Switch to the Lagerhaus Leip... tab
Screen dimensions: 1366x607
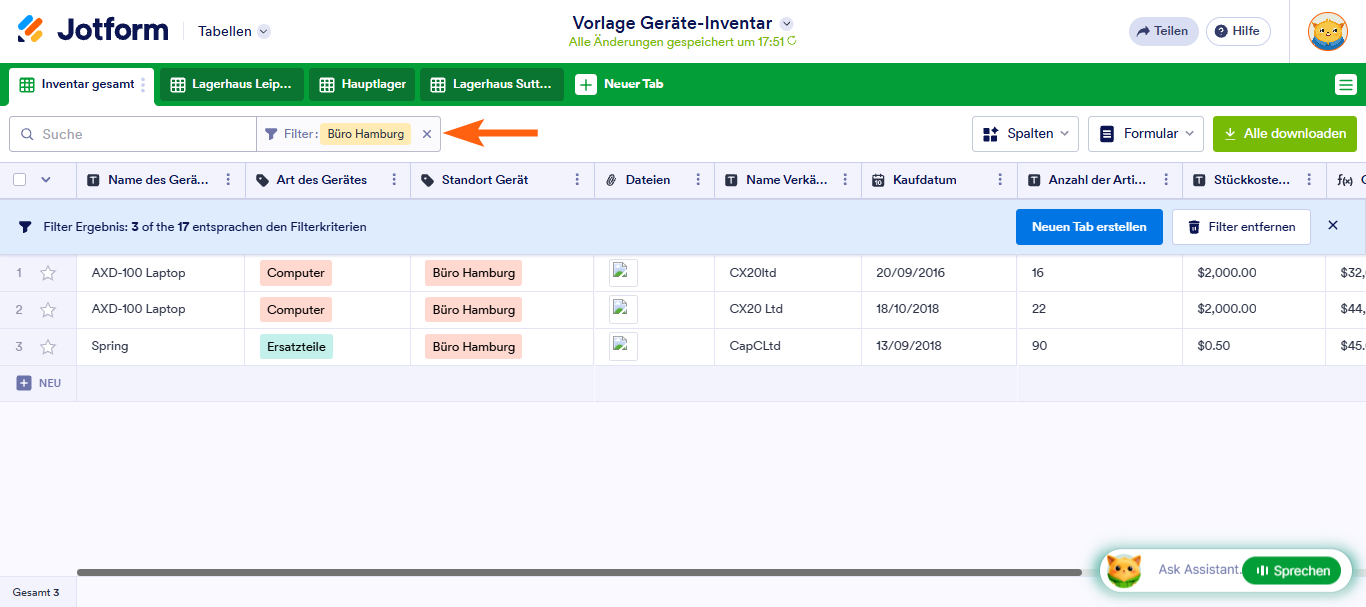click(232, 84)
